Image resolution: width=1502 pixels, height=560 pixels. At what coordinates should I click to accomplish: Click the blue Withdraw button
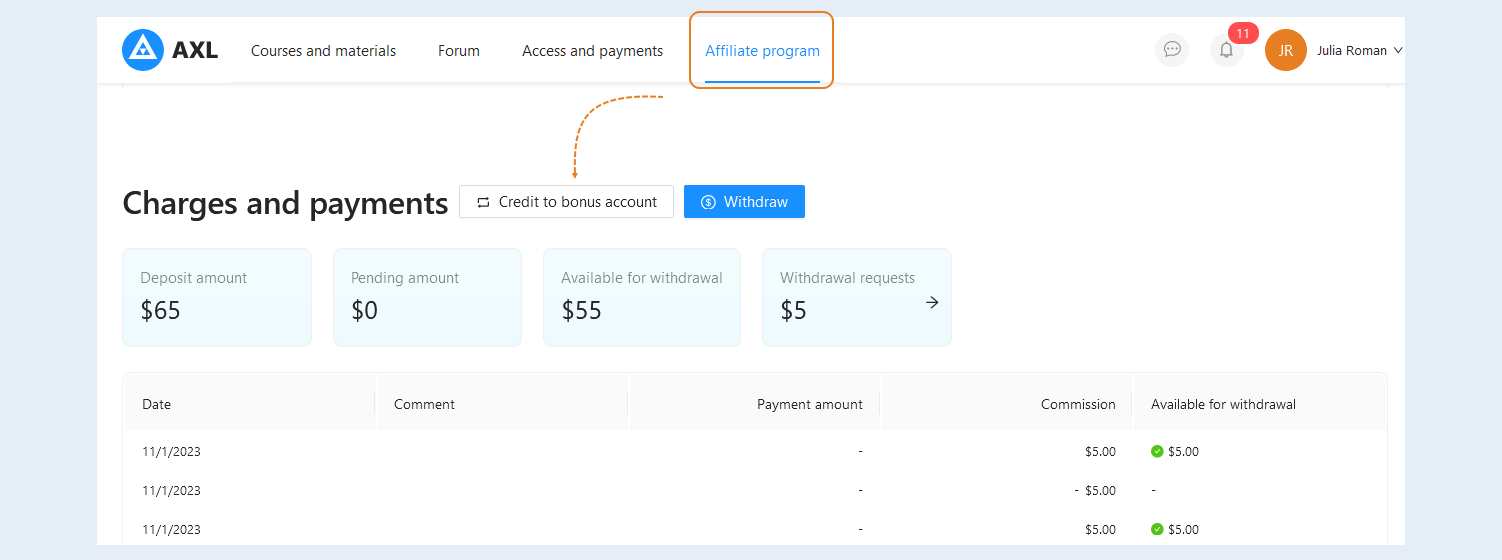coord(744,201)
